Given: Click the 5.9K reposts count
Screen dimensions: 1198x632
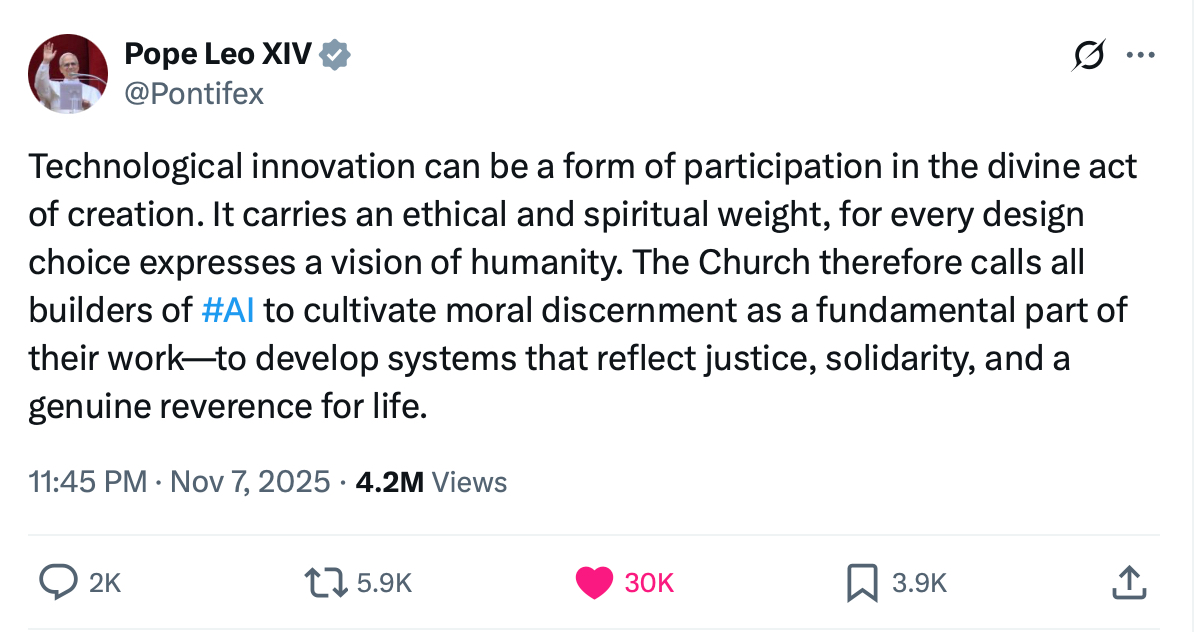Looking at the screenshot, I should pyautogui.click(x=384, y=583).
